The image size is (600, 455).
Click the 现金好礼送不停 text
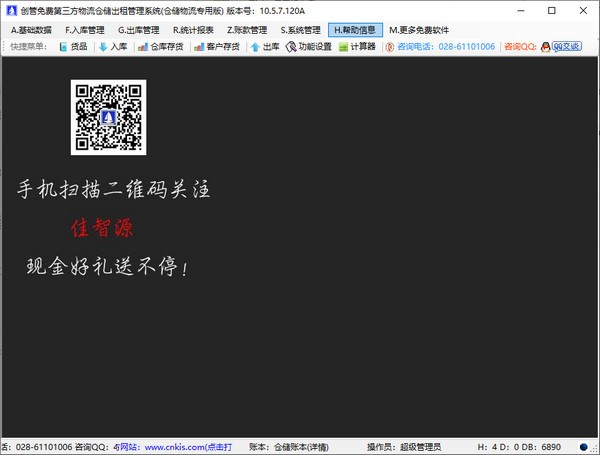tap(107, 266)
